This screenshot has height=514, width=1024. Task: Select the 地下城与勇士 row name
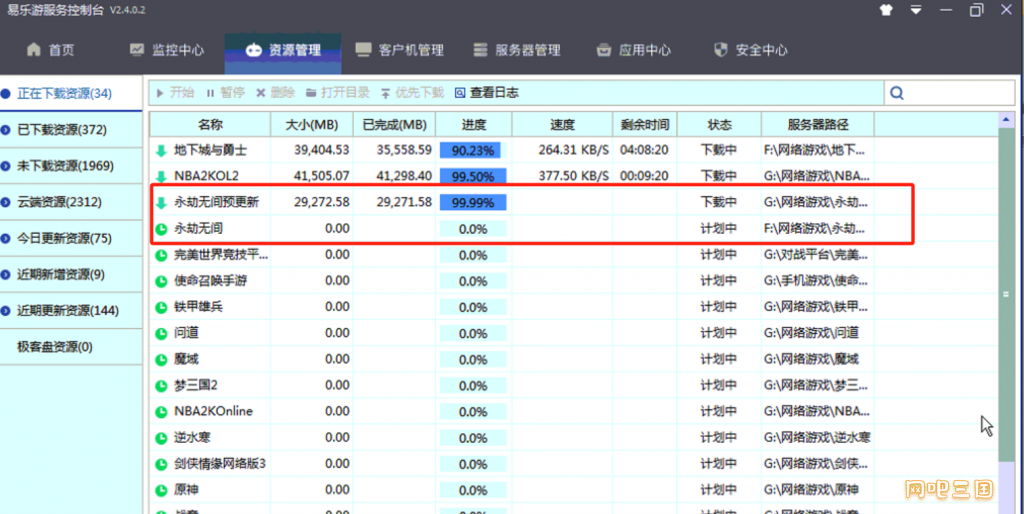click(x=210, y=150)
